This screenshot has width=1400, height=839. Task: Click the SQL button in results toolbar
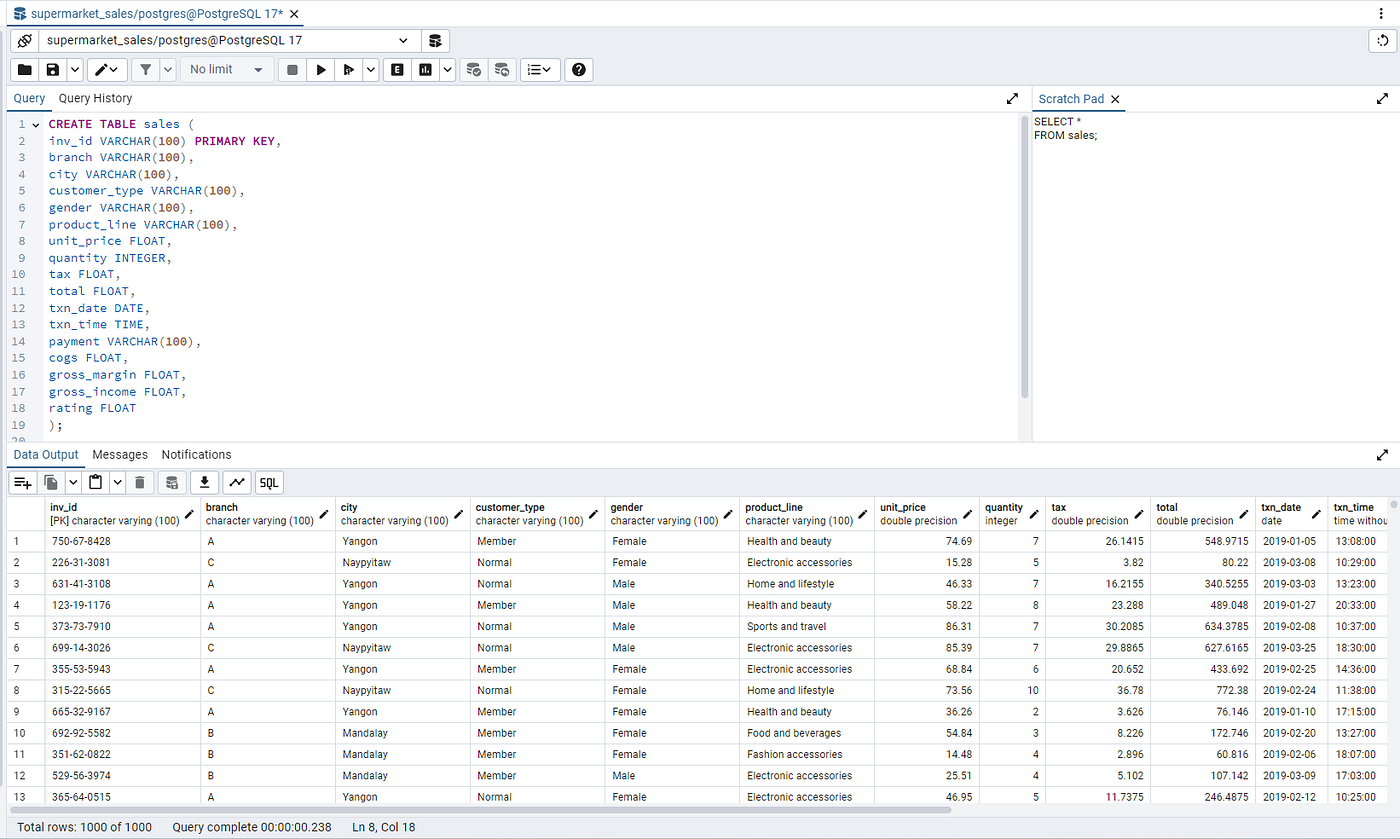(x=269, y=483)
